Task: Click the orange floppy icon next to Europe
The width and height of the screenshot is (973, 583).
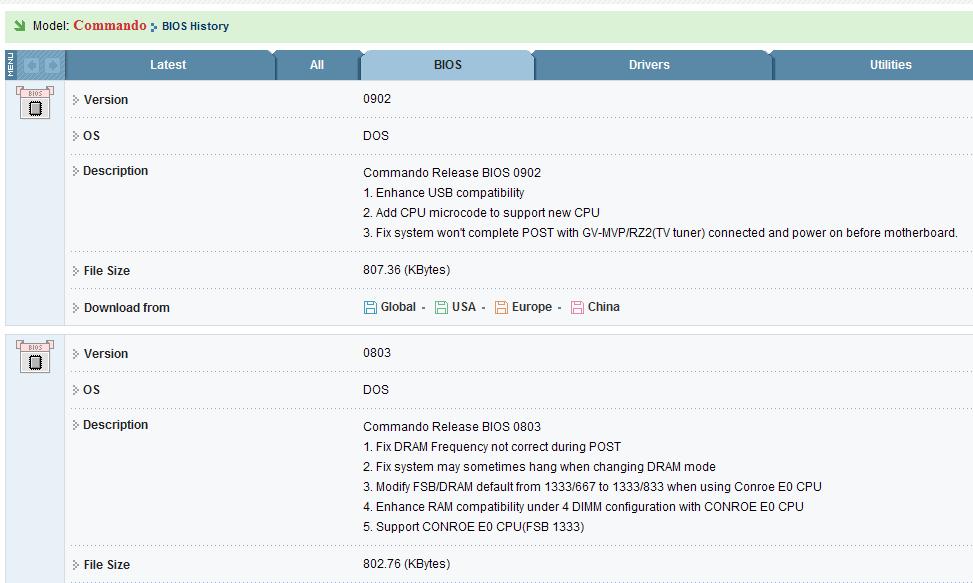Action: point(501,307)
